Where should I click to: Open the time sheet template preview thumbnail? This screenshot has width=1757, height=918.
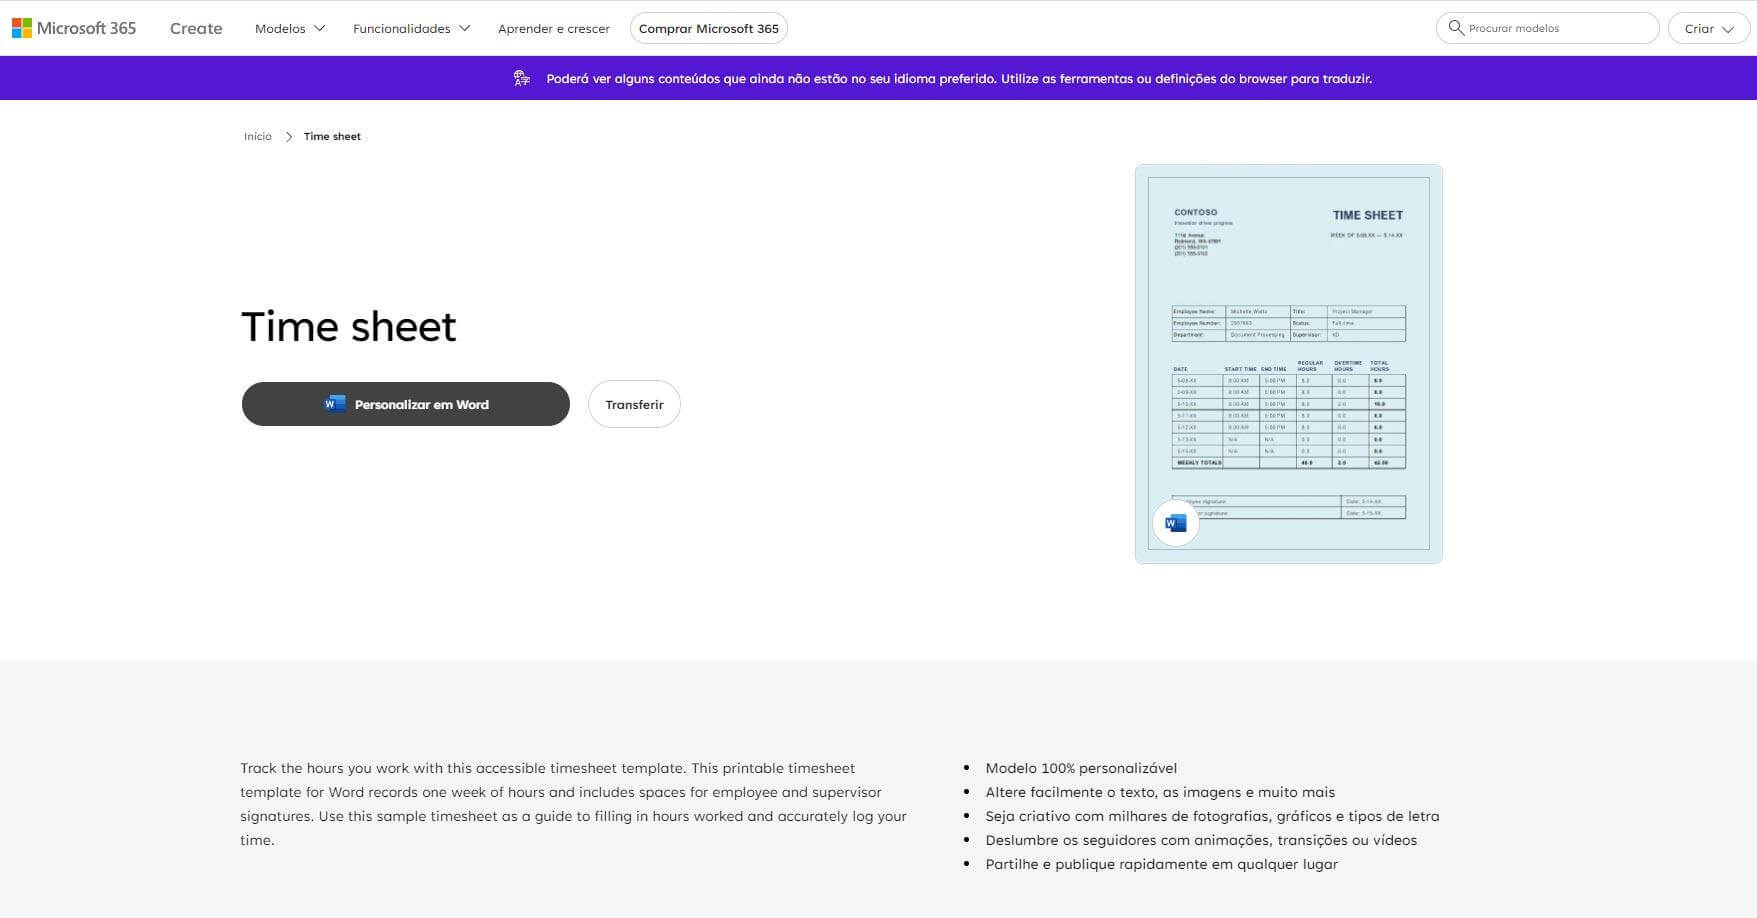1289,364
